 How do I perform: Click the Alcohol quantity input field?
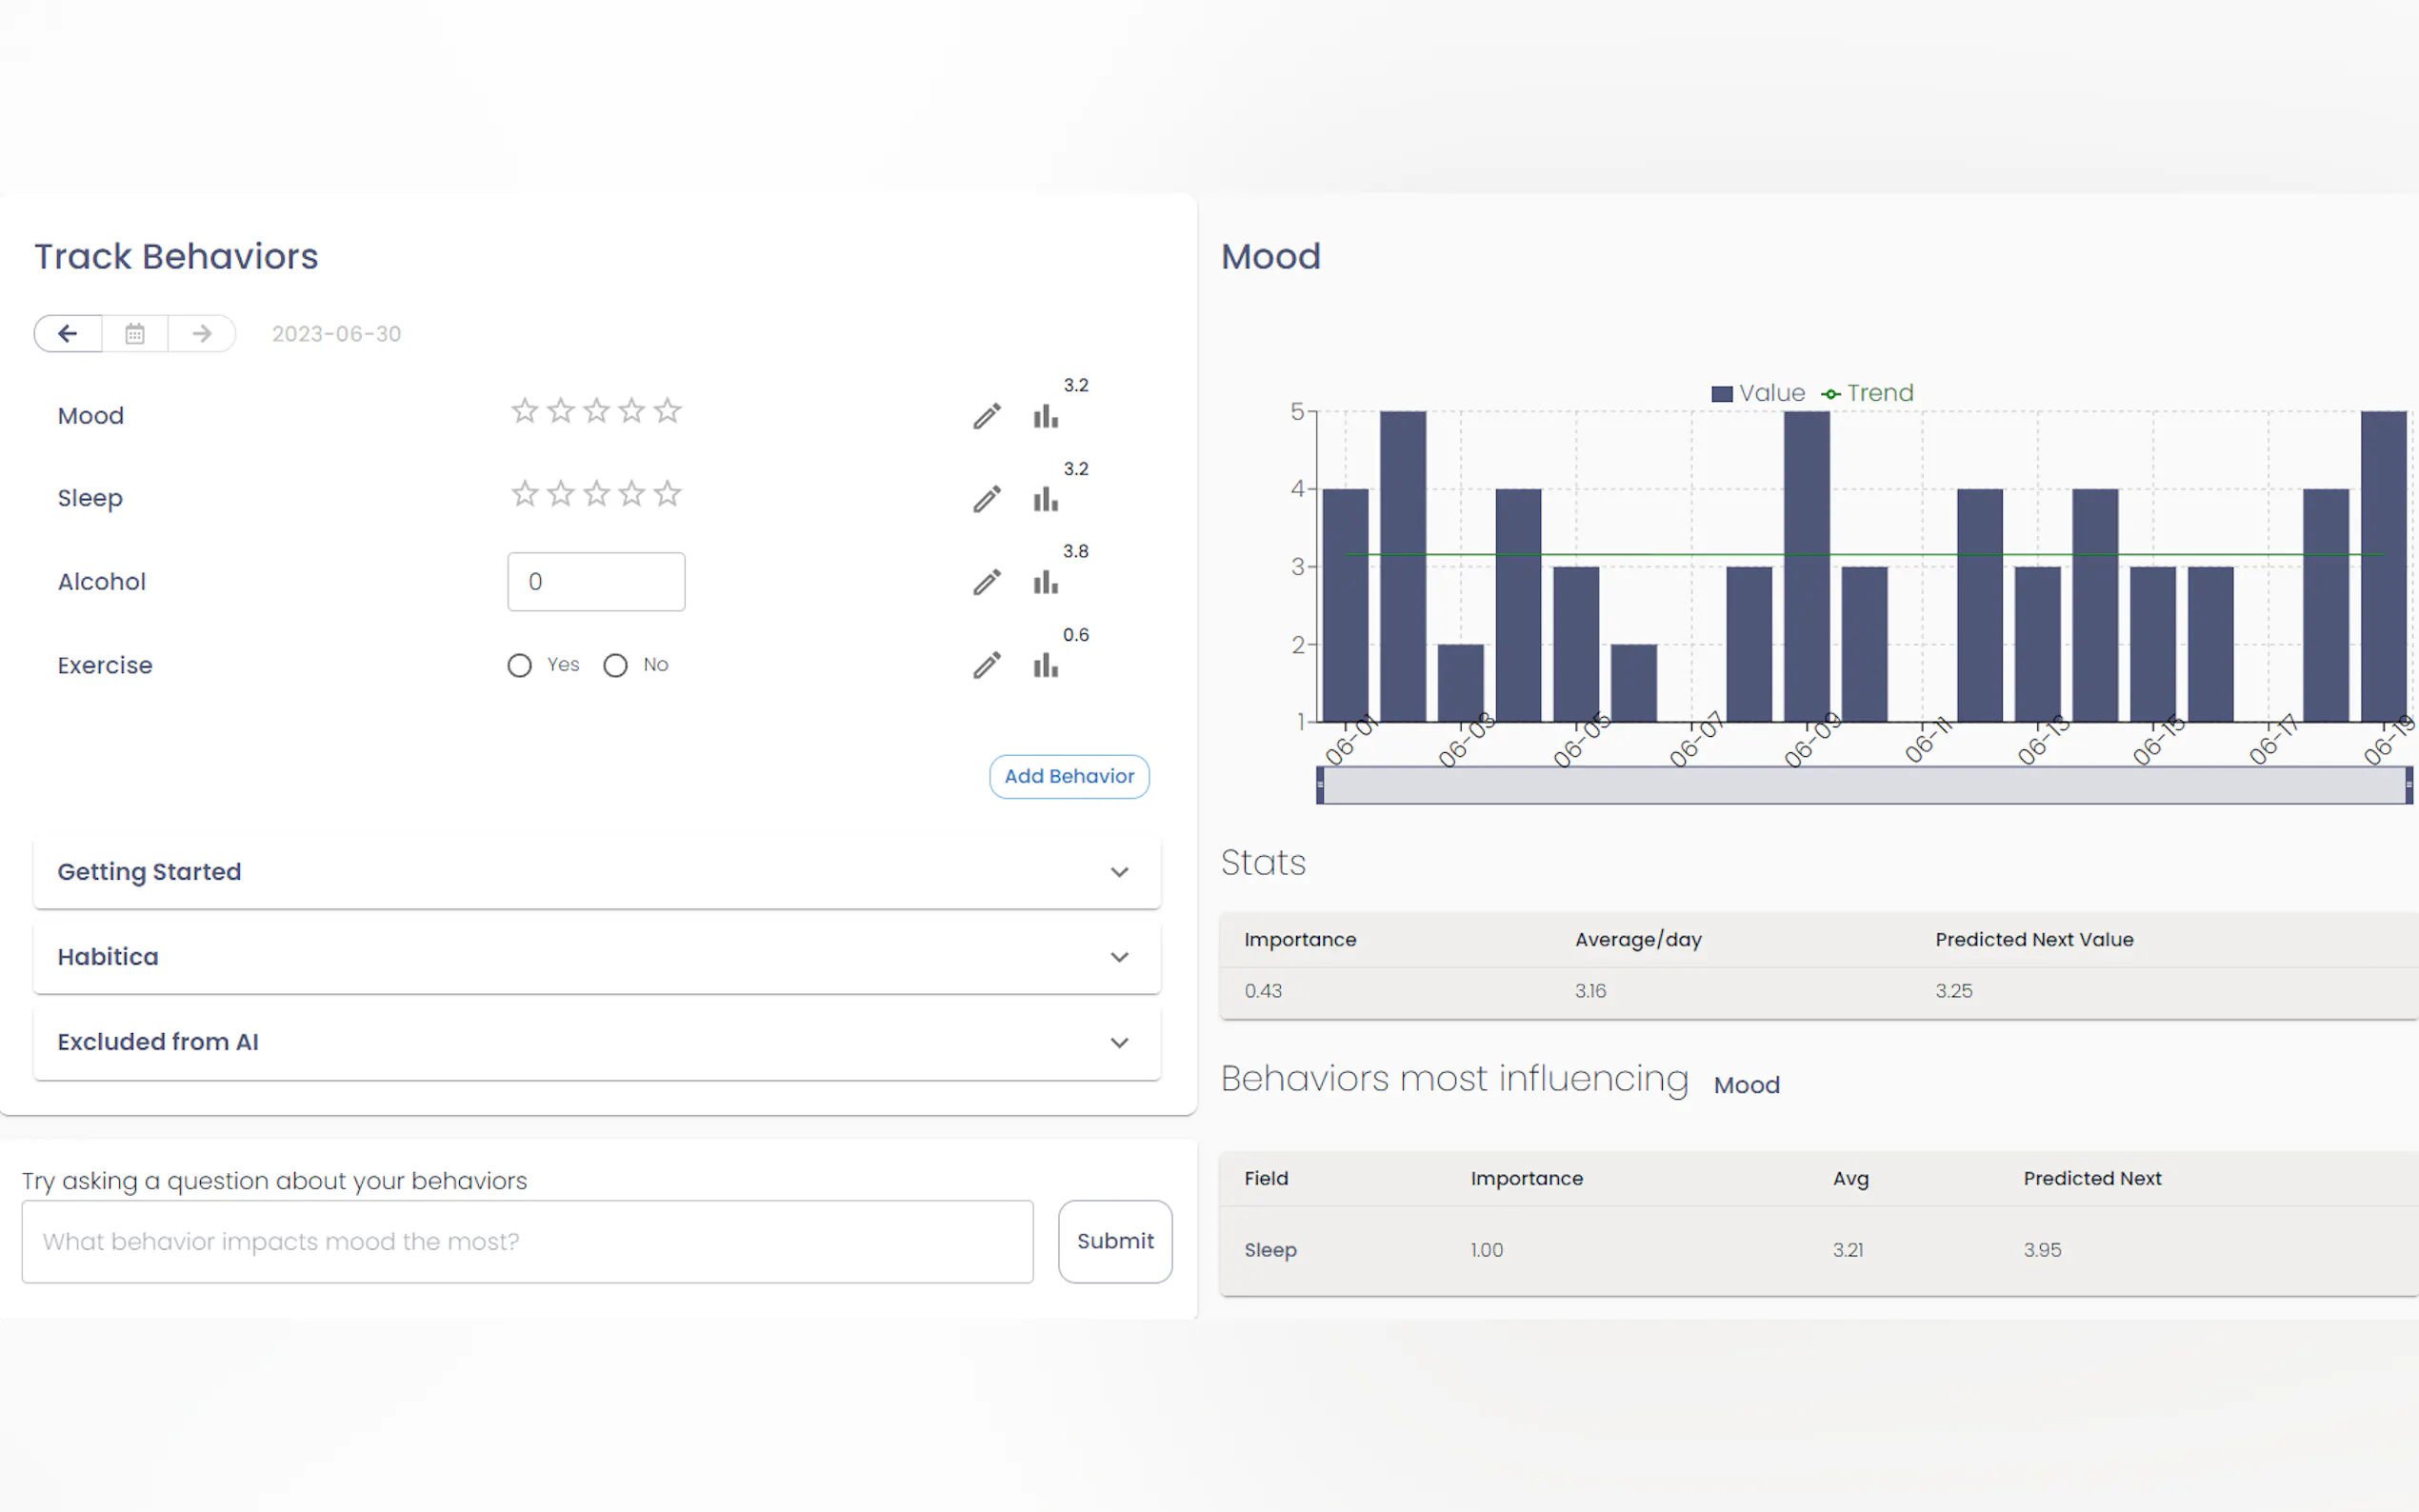click(x=596, y=582)
